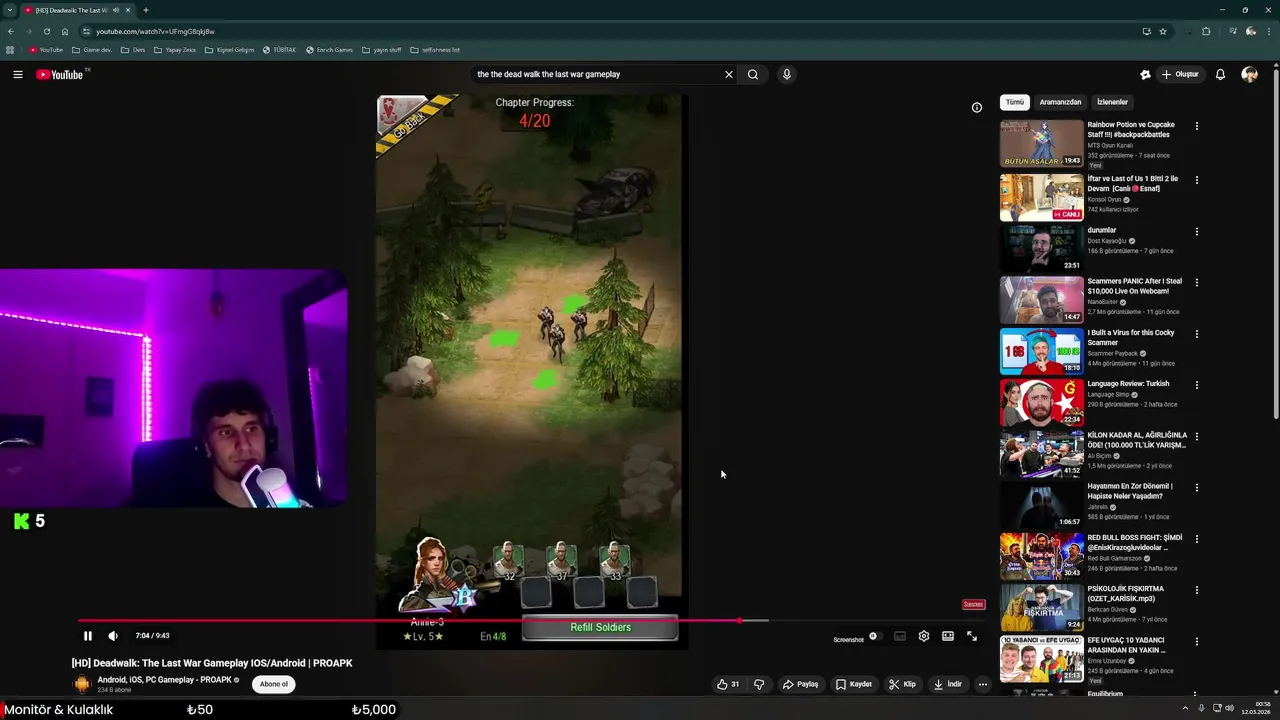Select the Aramanızdan filter chip

pos(1060,102)
